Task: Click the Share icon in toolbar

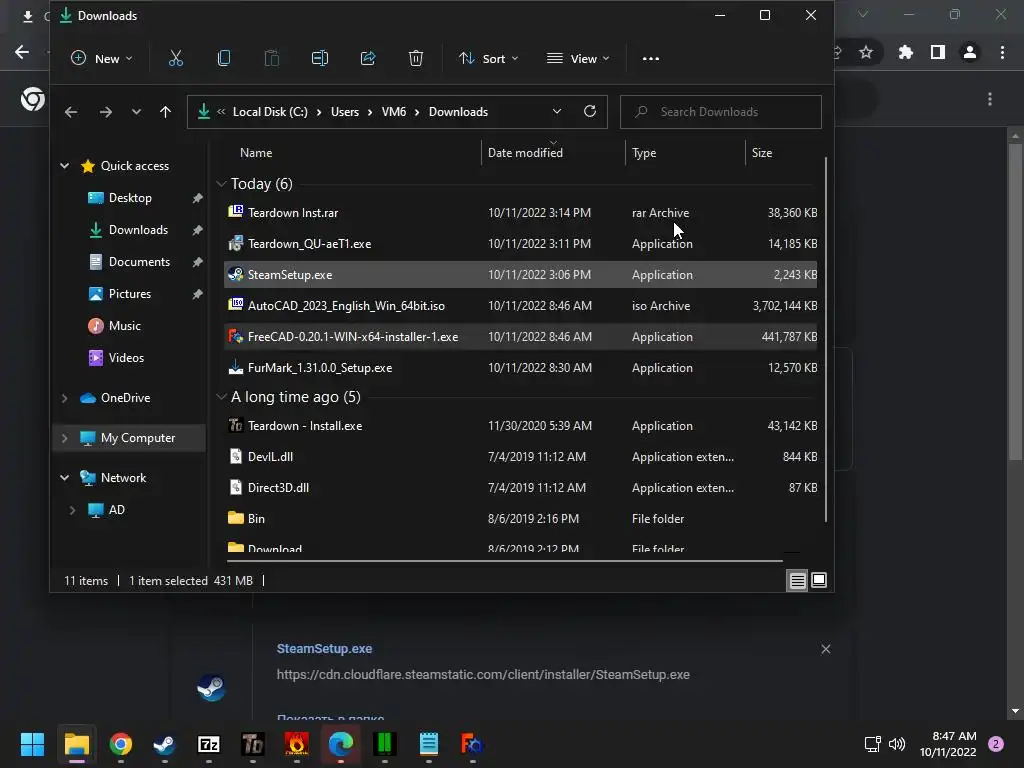Action: tap(368, 58)
